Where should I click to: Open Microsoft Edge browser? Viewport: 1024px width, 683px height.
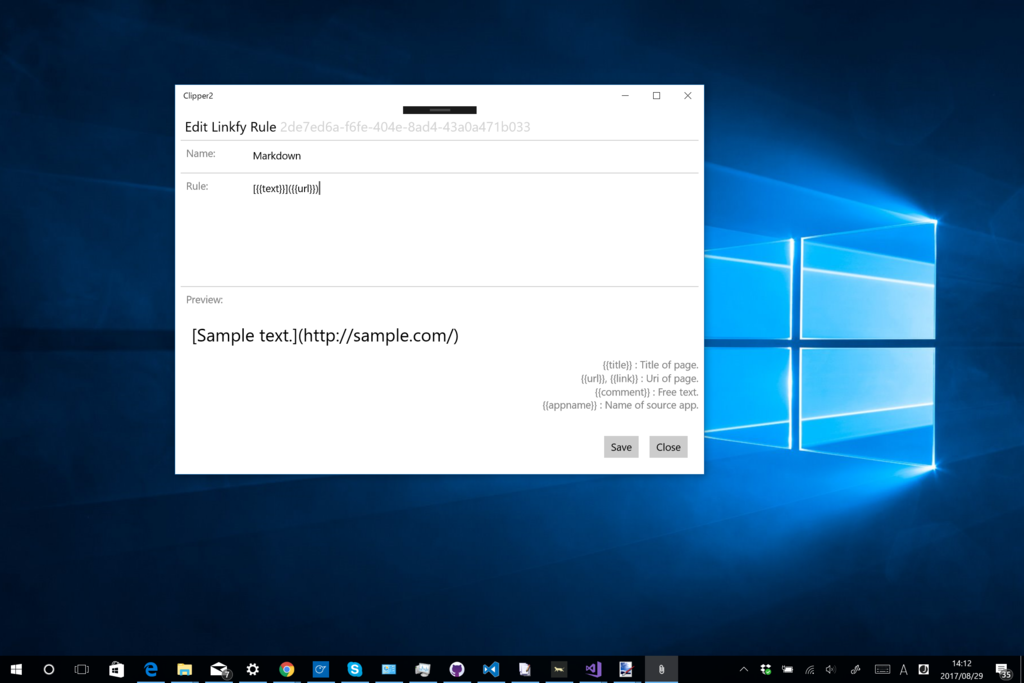coord(151,669)
